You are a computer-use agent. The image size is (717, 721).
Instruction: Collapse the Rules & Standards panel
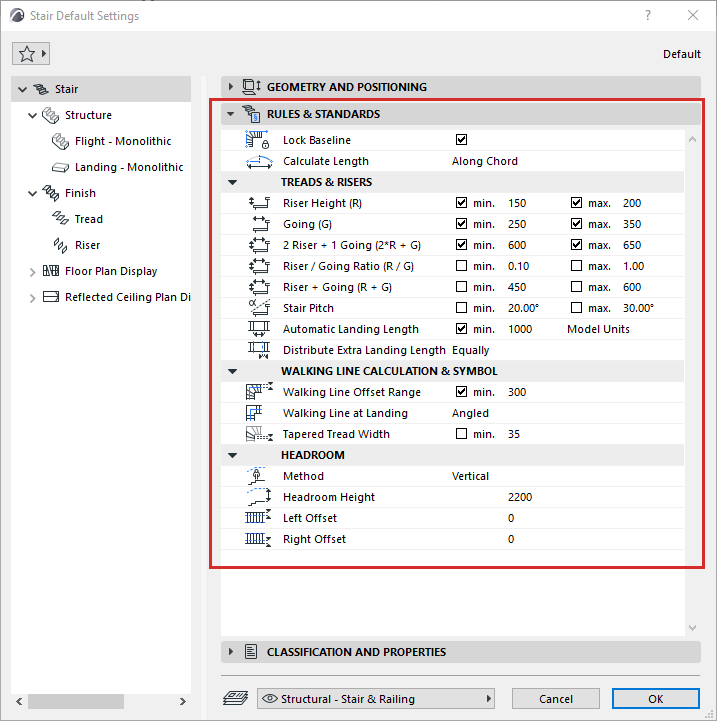pos(231,114)
